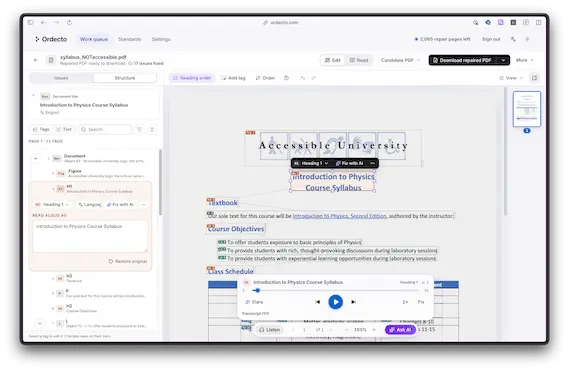Toggle the theme icon next to translate

click(x=527, y=39)
